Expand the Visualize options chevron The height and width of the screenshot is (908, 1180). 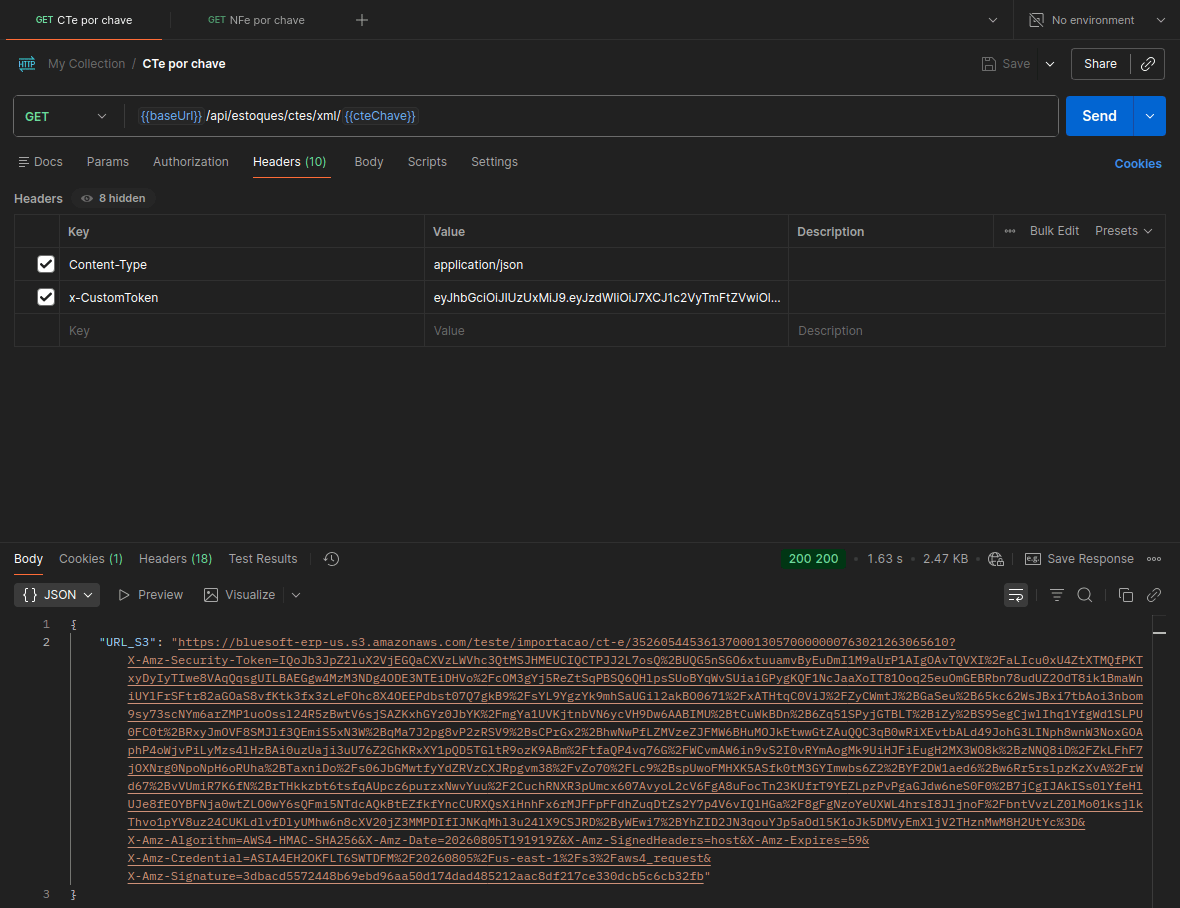click(x=296, y=595)
